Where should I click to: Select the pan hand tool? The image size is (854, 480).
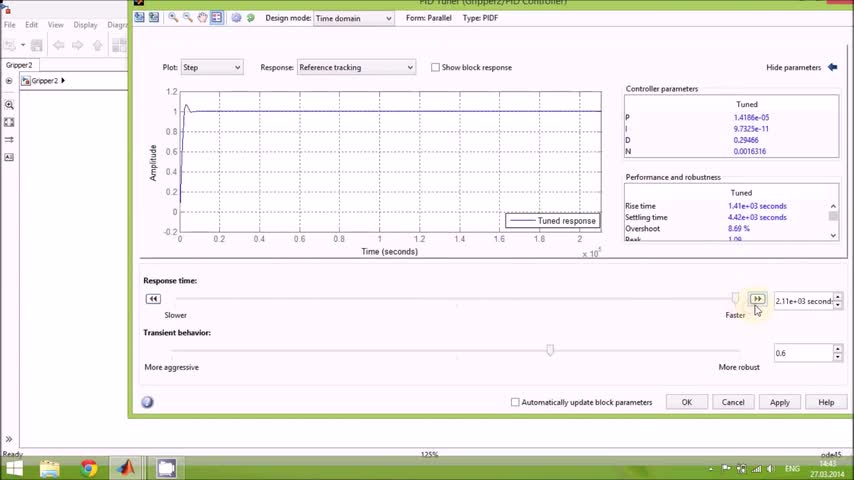click(202, 17)
